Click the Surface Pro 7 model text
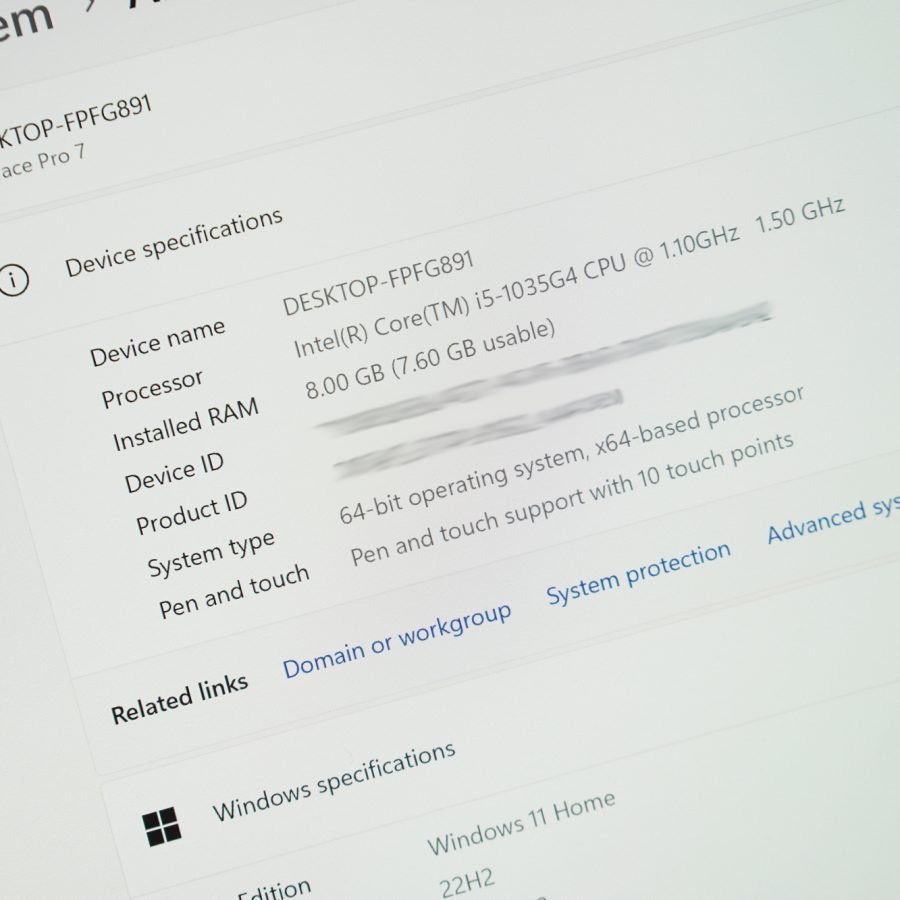 41,162
